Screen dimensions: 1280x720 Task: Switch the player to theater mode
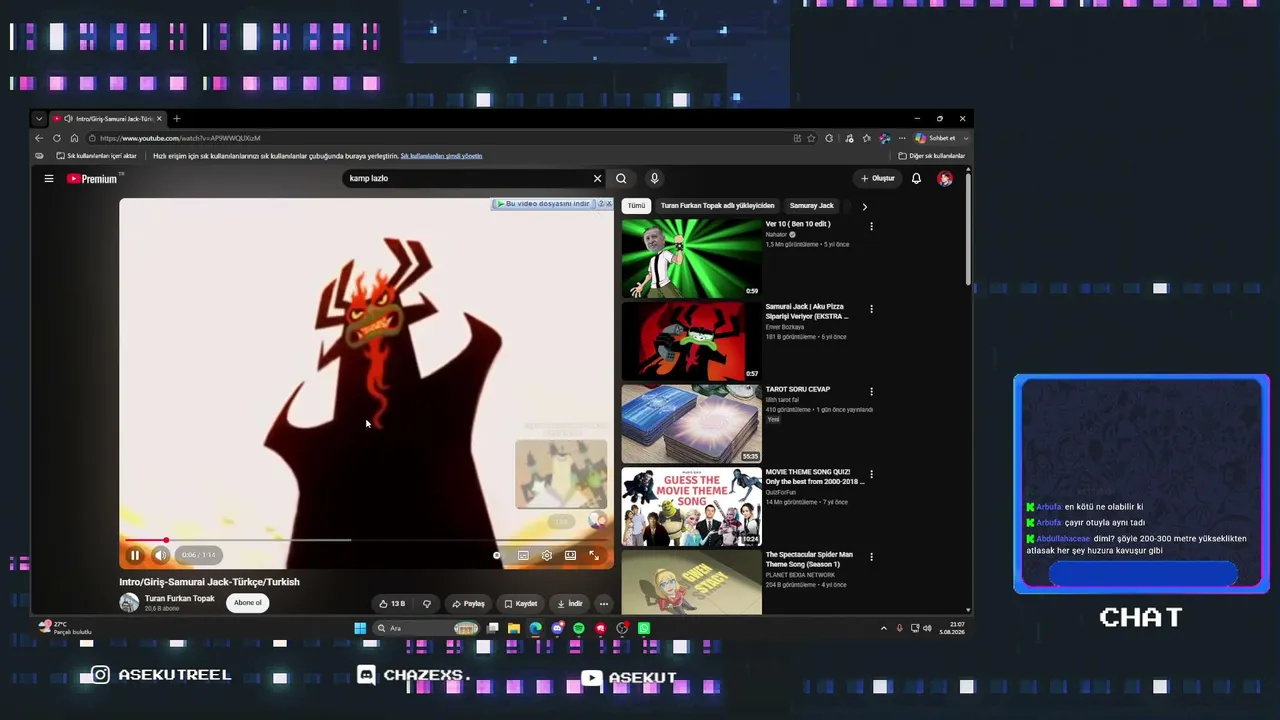pos(570,555)
